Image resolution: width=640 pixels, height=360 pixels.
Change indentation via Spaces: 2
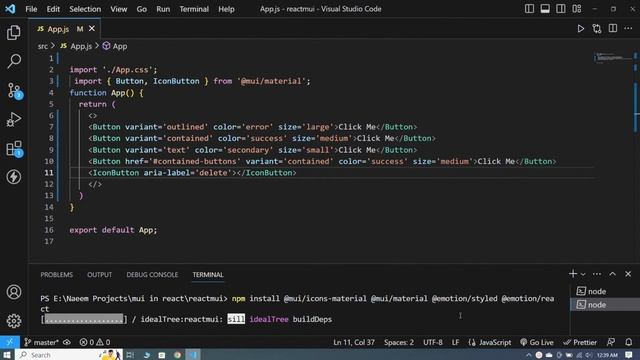(x=398, y=342)
